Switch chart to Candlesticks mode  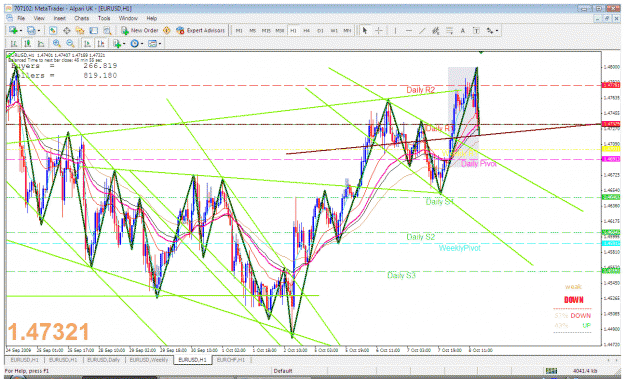[27, 43]
